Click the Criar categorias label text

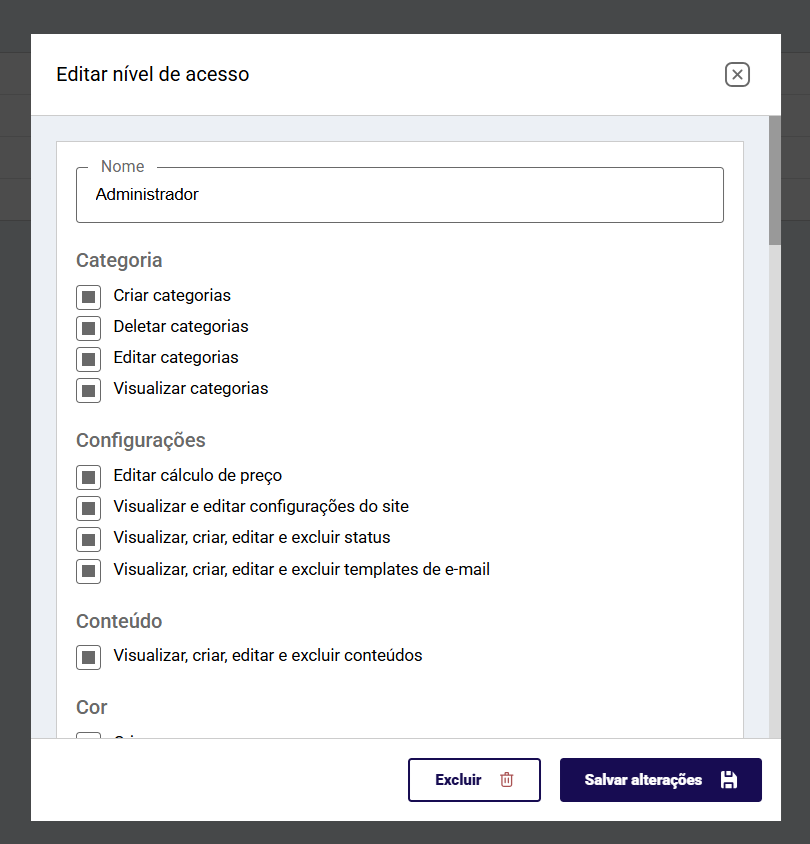[172, 296]
